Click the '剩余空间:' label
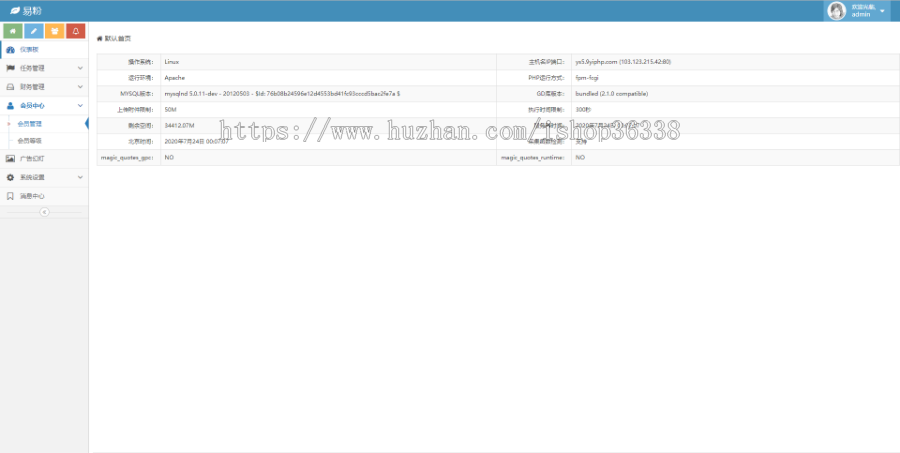 coord(141,125)
